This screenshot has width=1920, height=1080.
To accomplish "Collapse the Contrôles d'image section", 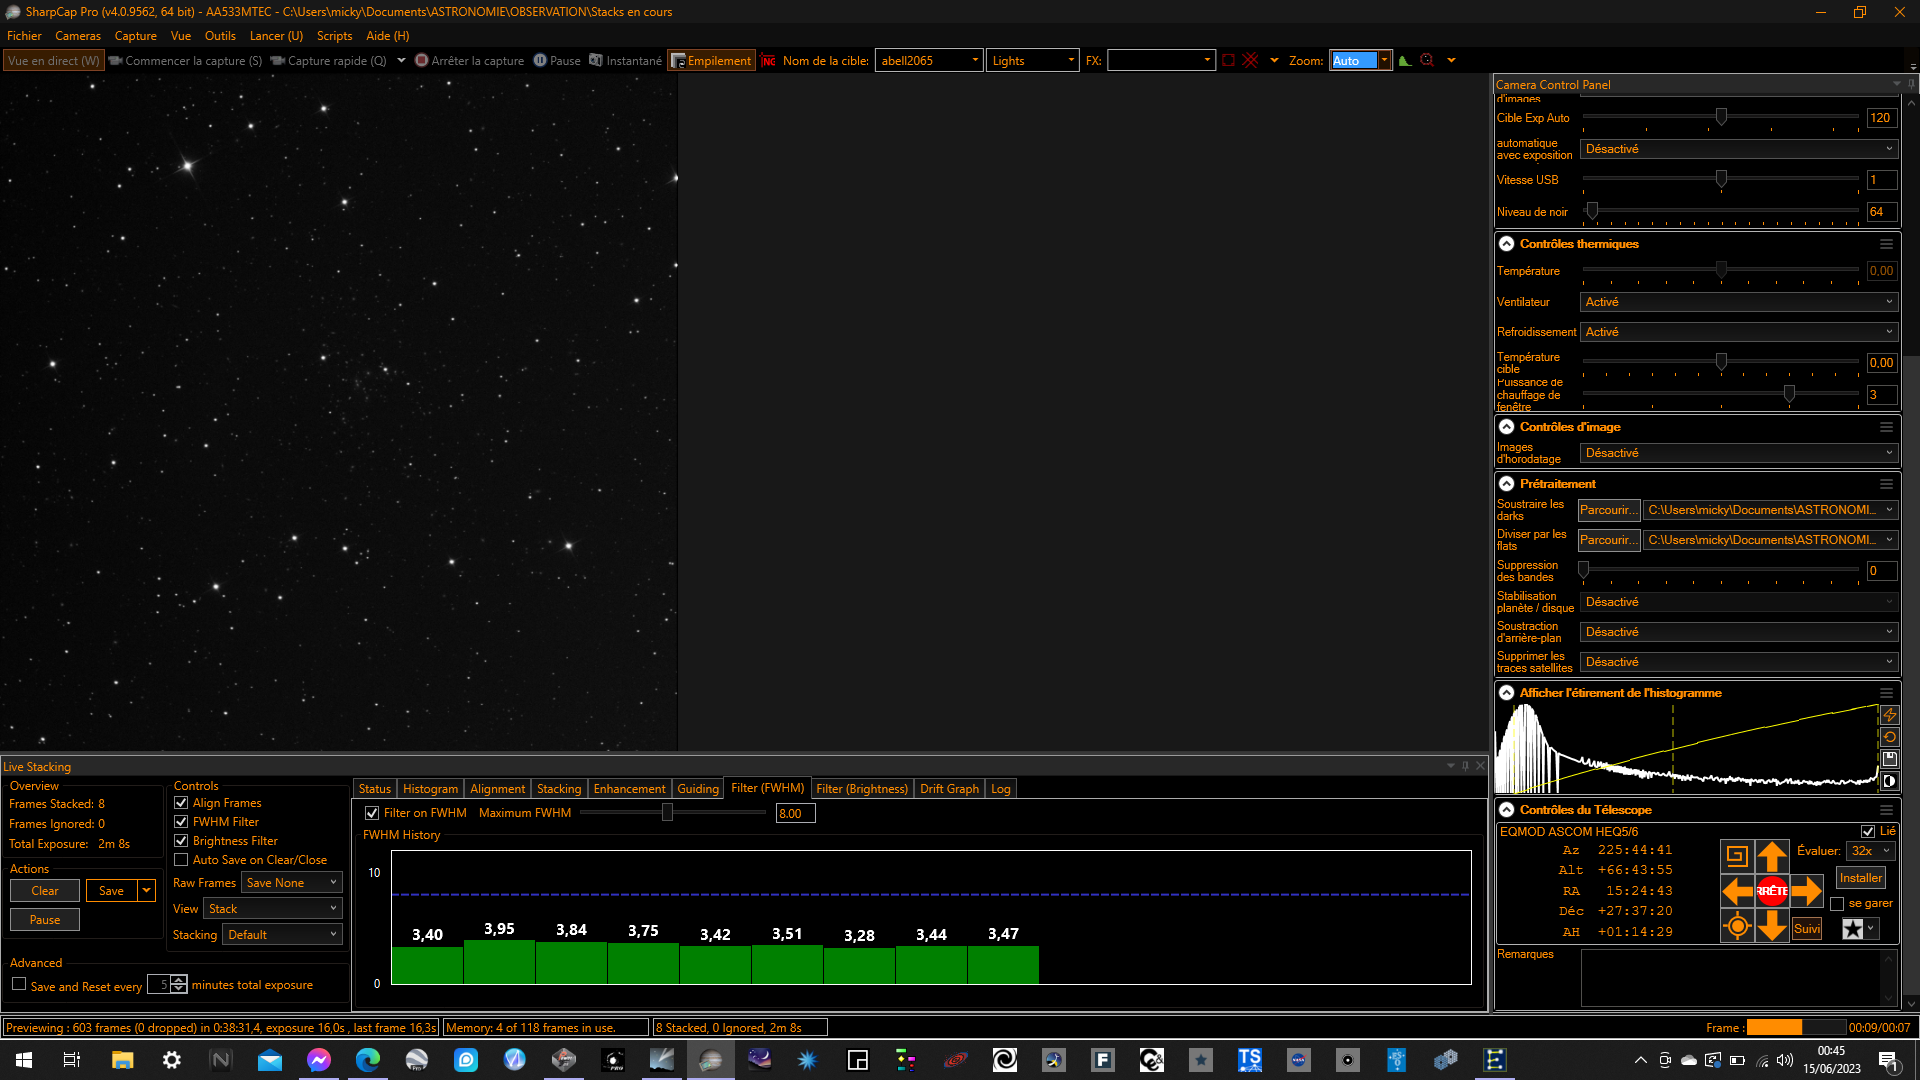I will click(1506, 427).
